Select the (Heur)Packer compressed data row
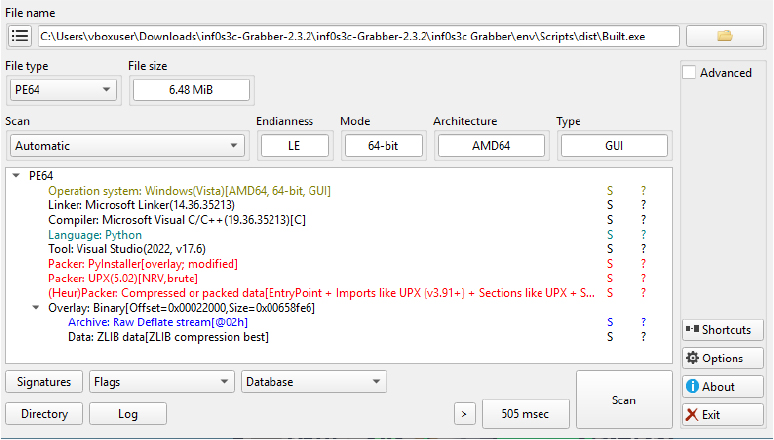The width and height of the screenshot is (774, 440). pos(321,293)
